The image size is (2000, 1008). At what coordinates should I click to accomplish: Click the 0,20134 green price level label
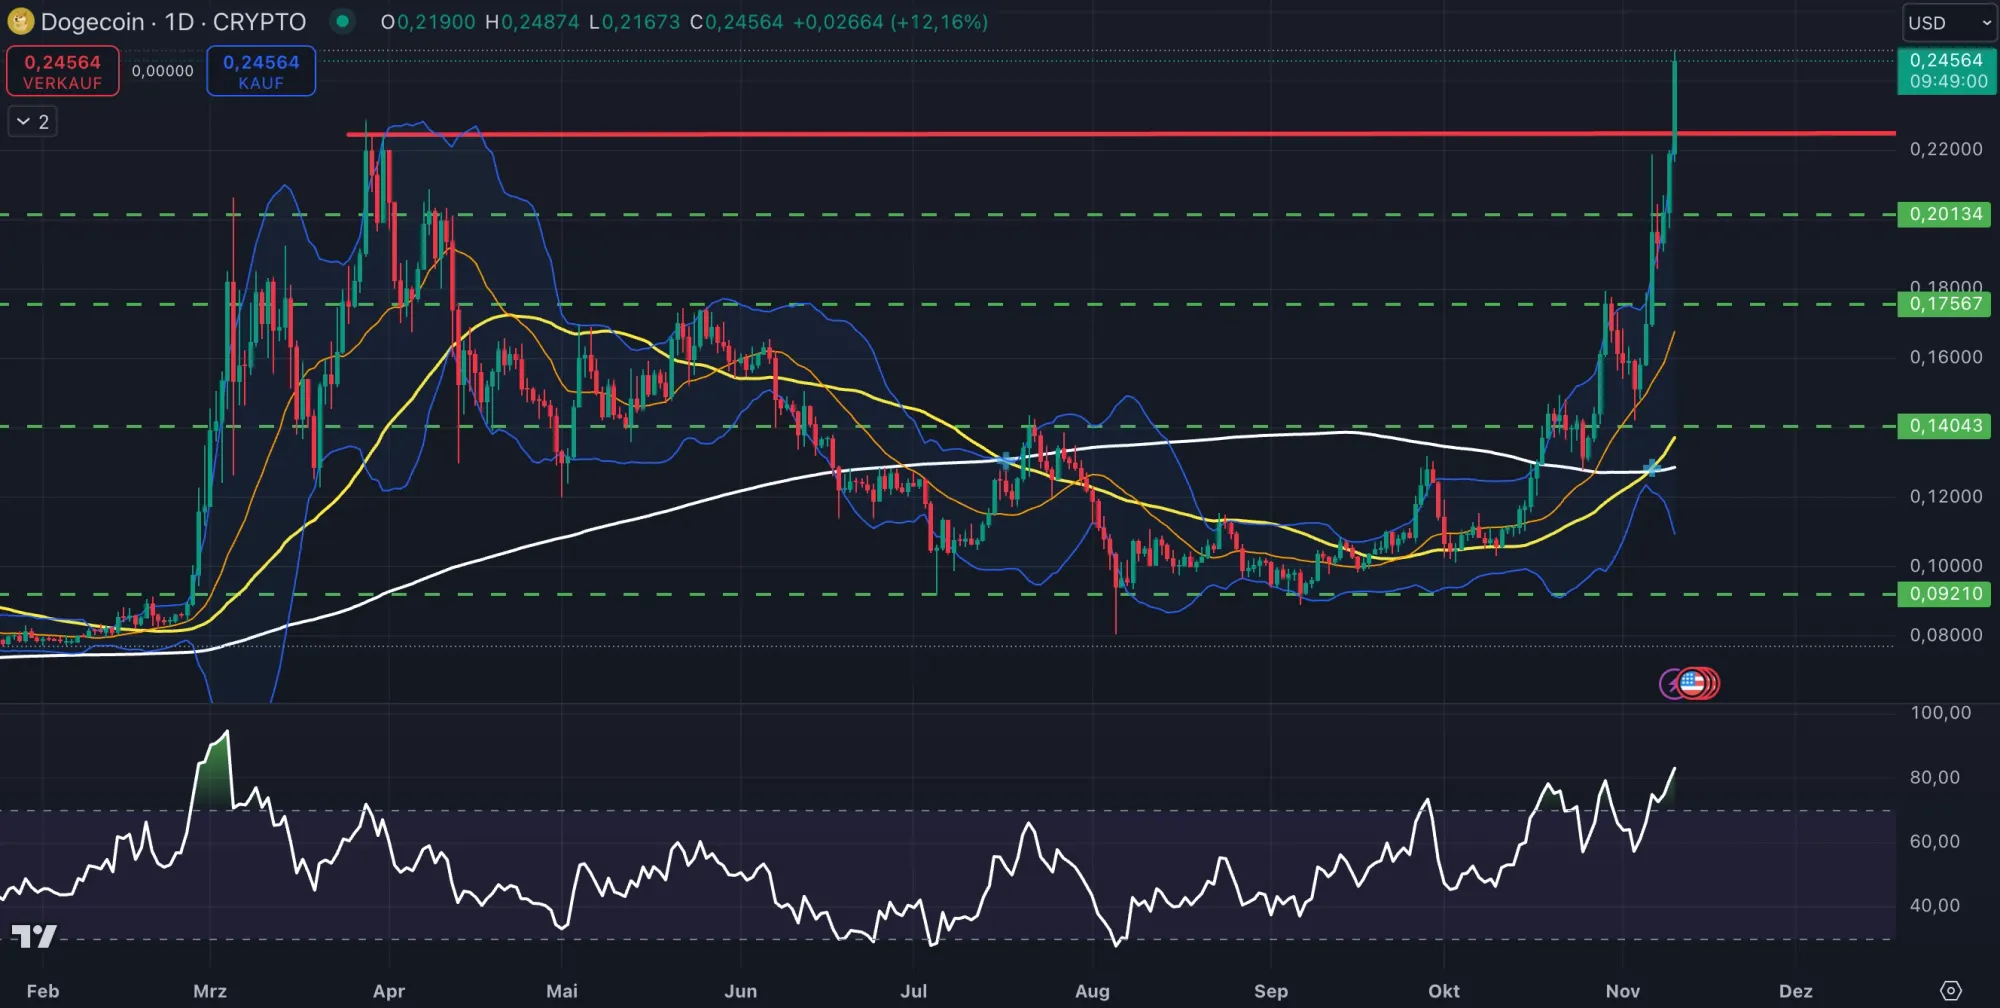pyautogui.click(x=1945, y=214)
